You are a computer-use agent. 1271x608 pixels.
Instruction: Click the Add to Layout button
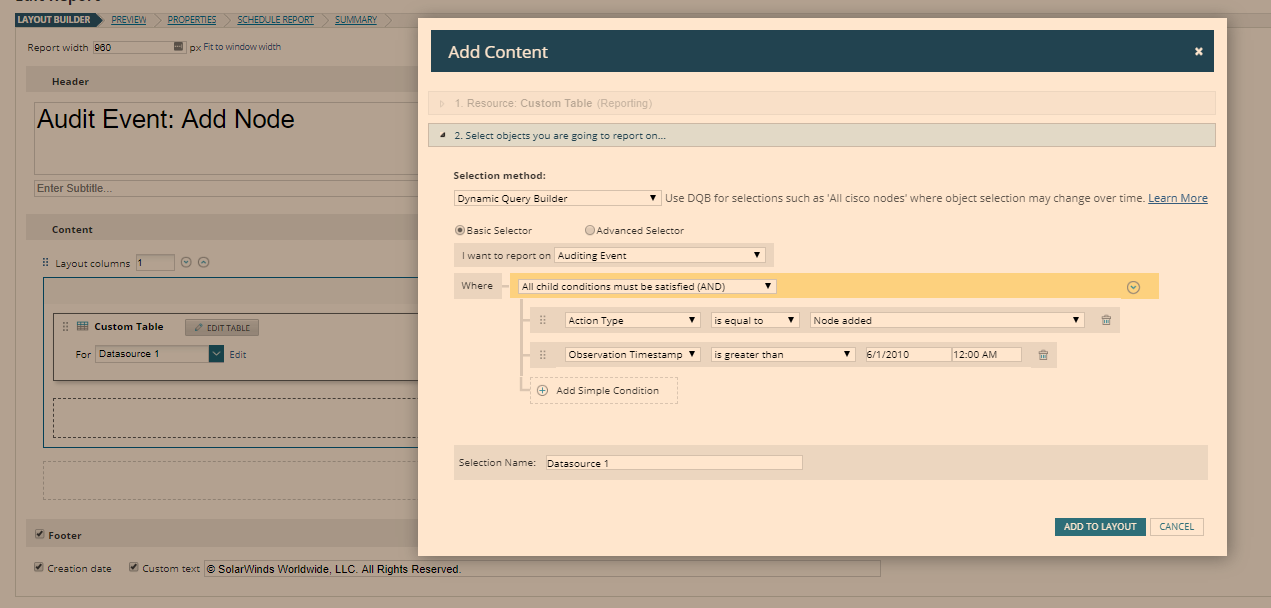[1100, 527]
